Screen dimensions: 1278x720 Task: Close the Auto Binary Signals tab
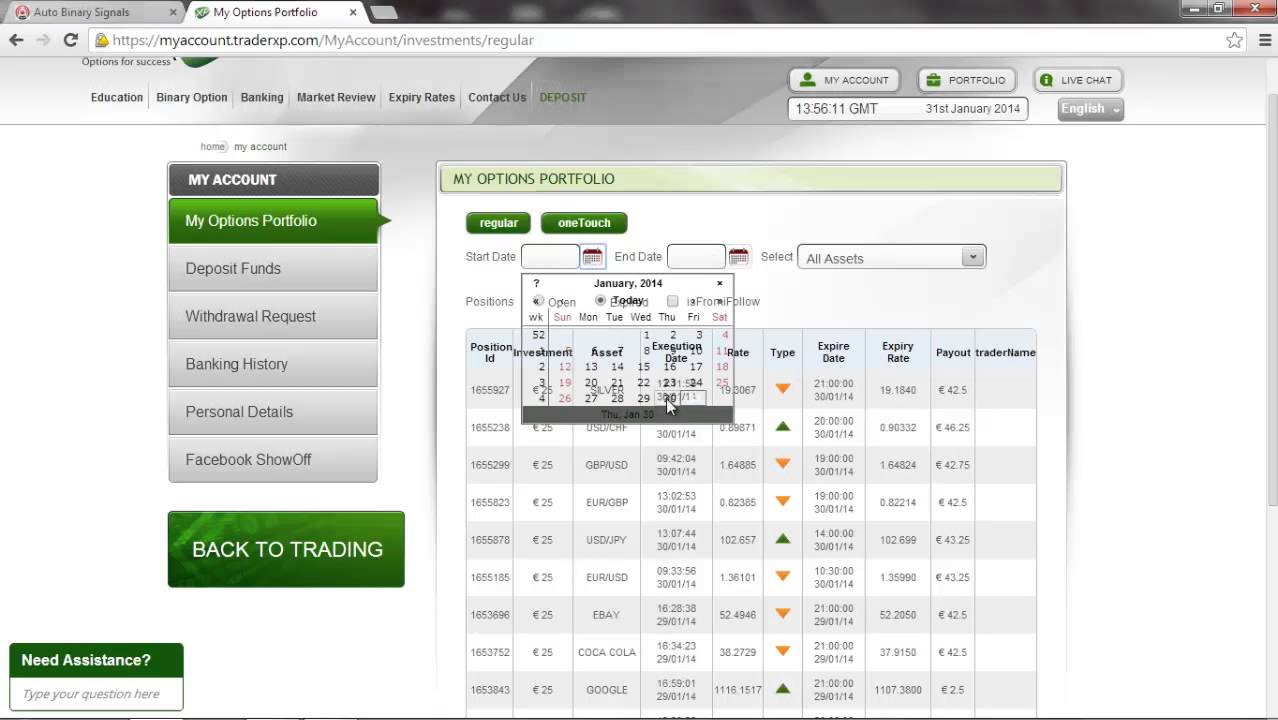(173, 12)
